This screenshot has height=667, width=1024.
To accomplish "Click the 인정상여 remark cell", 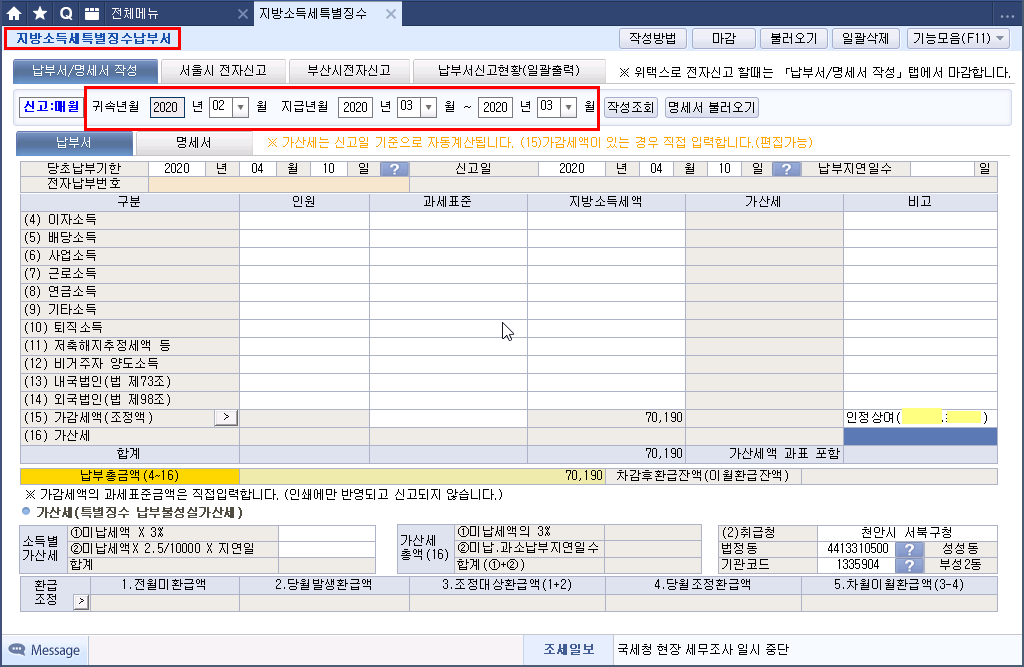I will 920,417.
